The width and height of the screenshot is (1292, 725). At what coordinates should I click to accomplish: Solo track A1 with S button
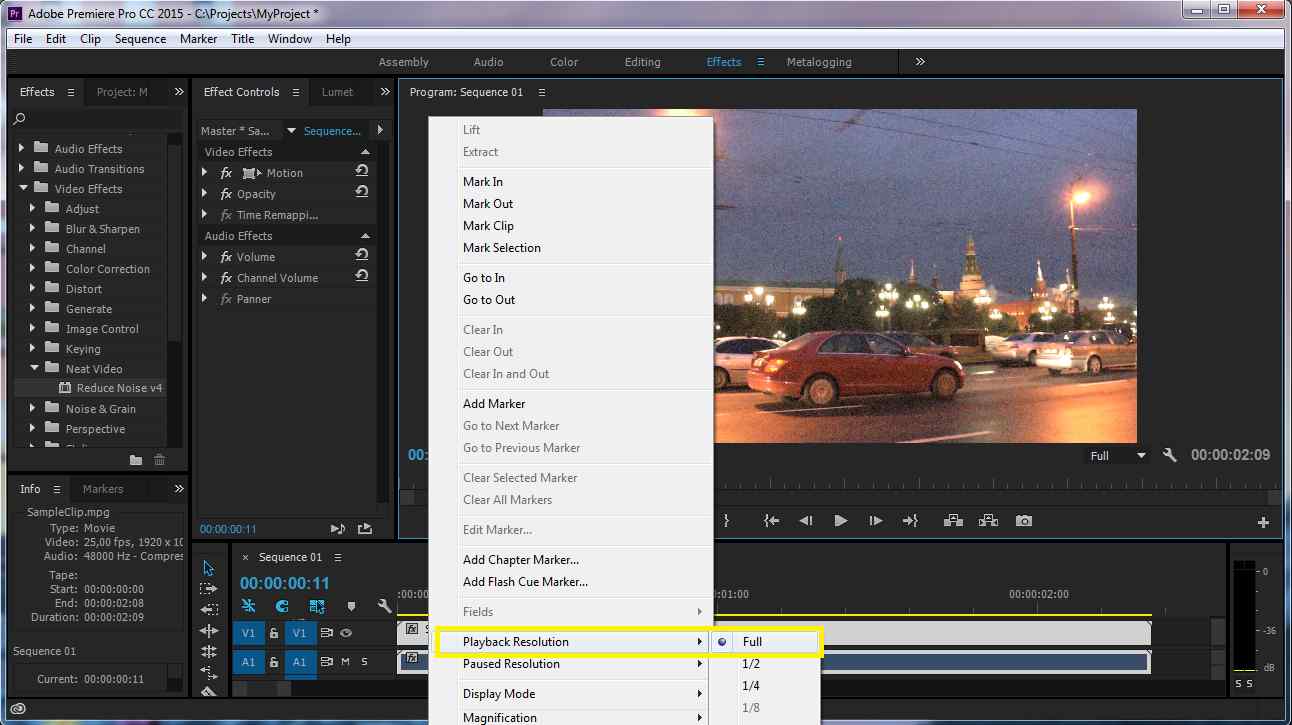click(365, 661)
